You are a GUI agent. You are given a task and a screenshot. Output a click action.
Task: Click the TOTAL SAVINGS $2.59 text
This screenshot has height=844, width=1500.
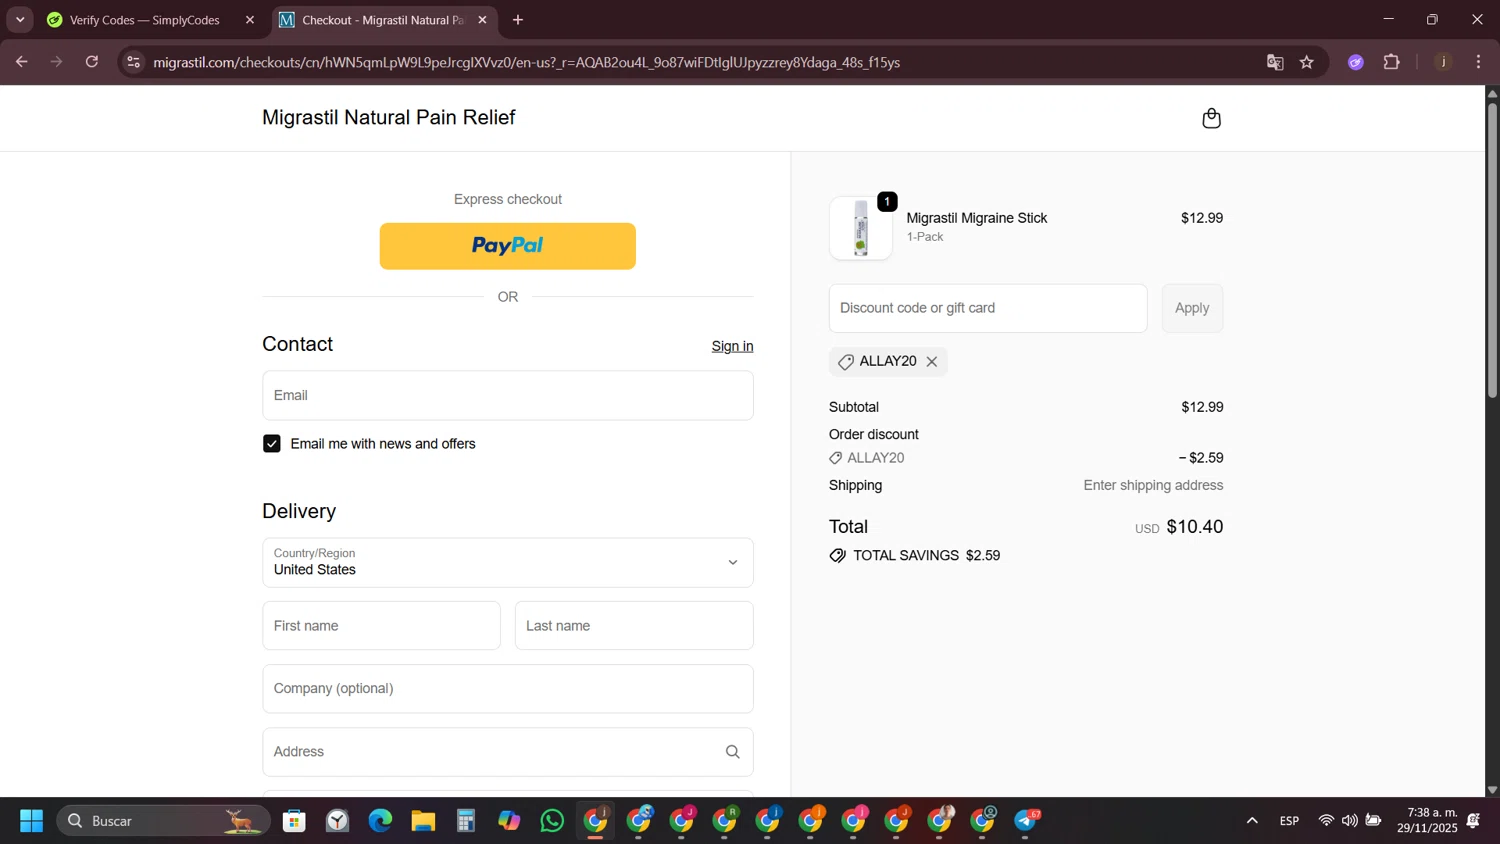[x=926, y=556]
